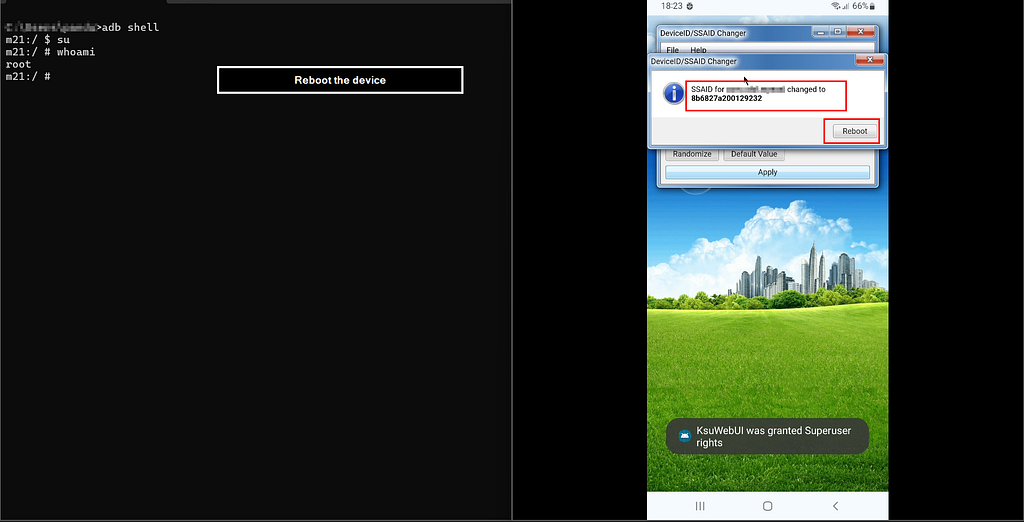Click the Default Value button

point(754,154)
